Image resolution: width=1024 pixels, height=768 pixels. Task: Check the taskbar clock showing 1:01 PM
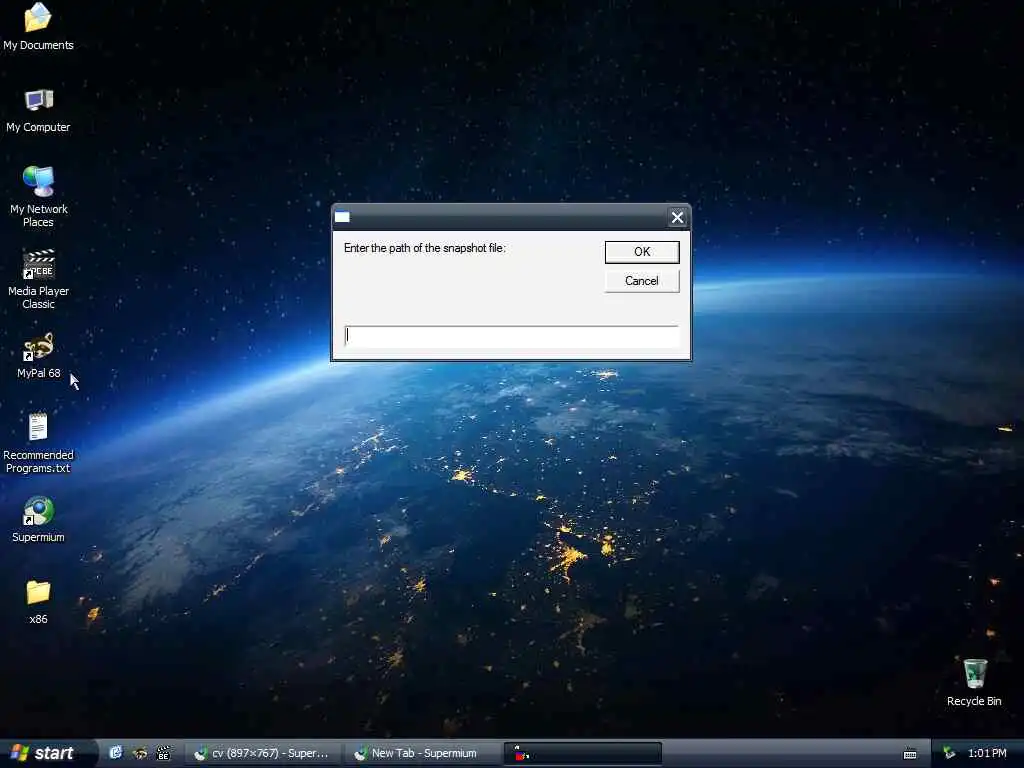point(987,753)
